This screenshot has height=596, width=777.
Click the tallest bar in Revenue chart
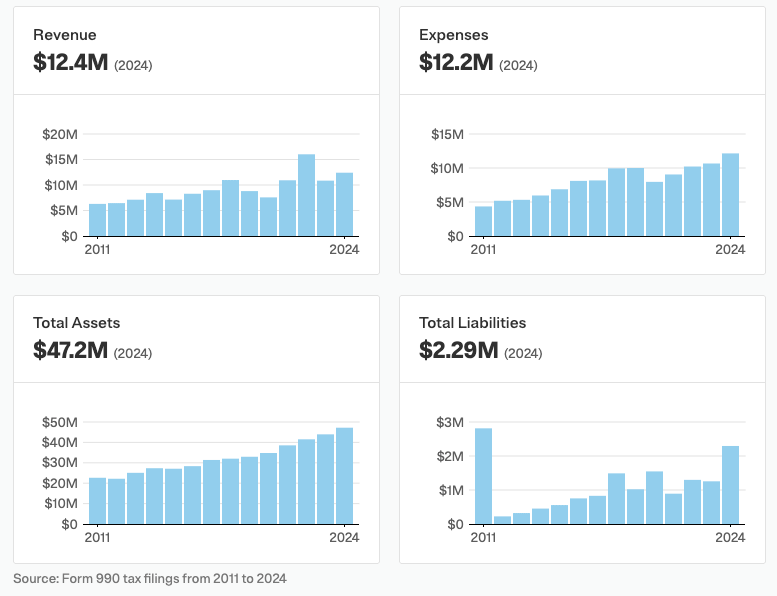306,195
